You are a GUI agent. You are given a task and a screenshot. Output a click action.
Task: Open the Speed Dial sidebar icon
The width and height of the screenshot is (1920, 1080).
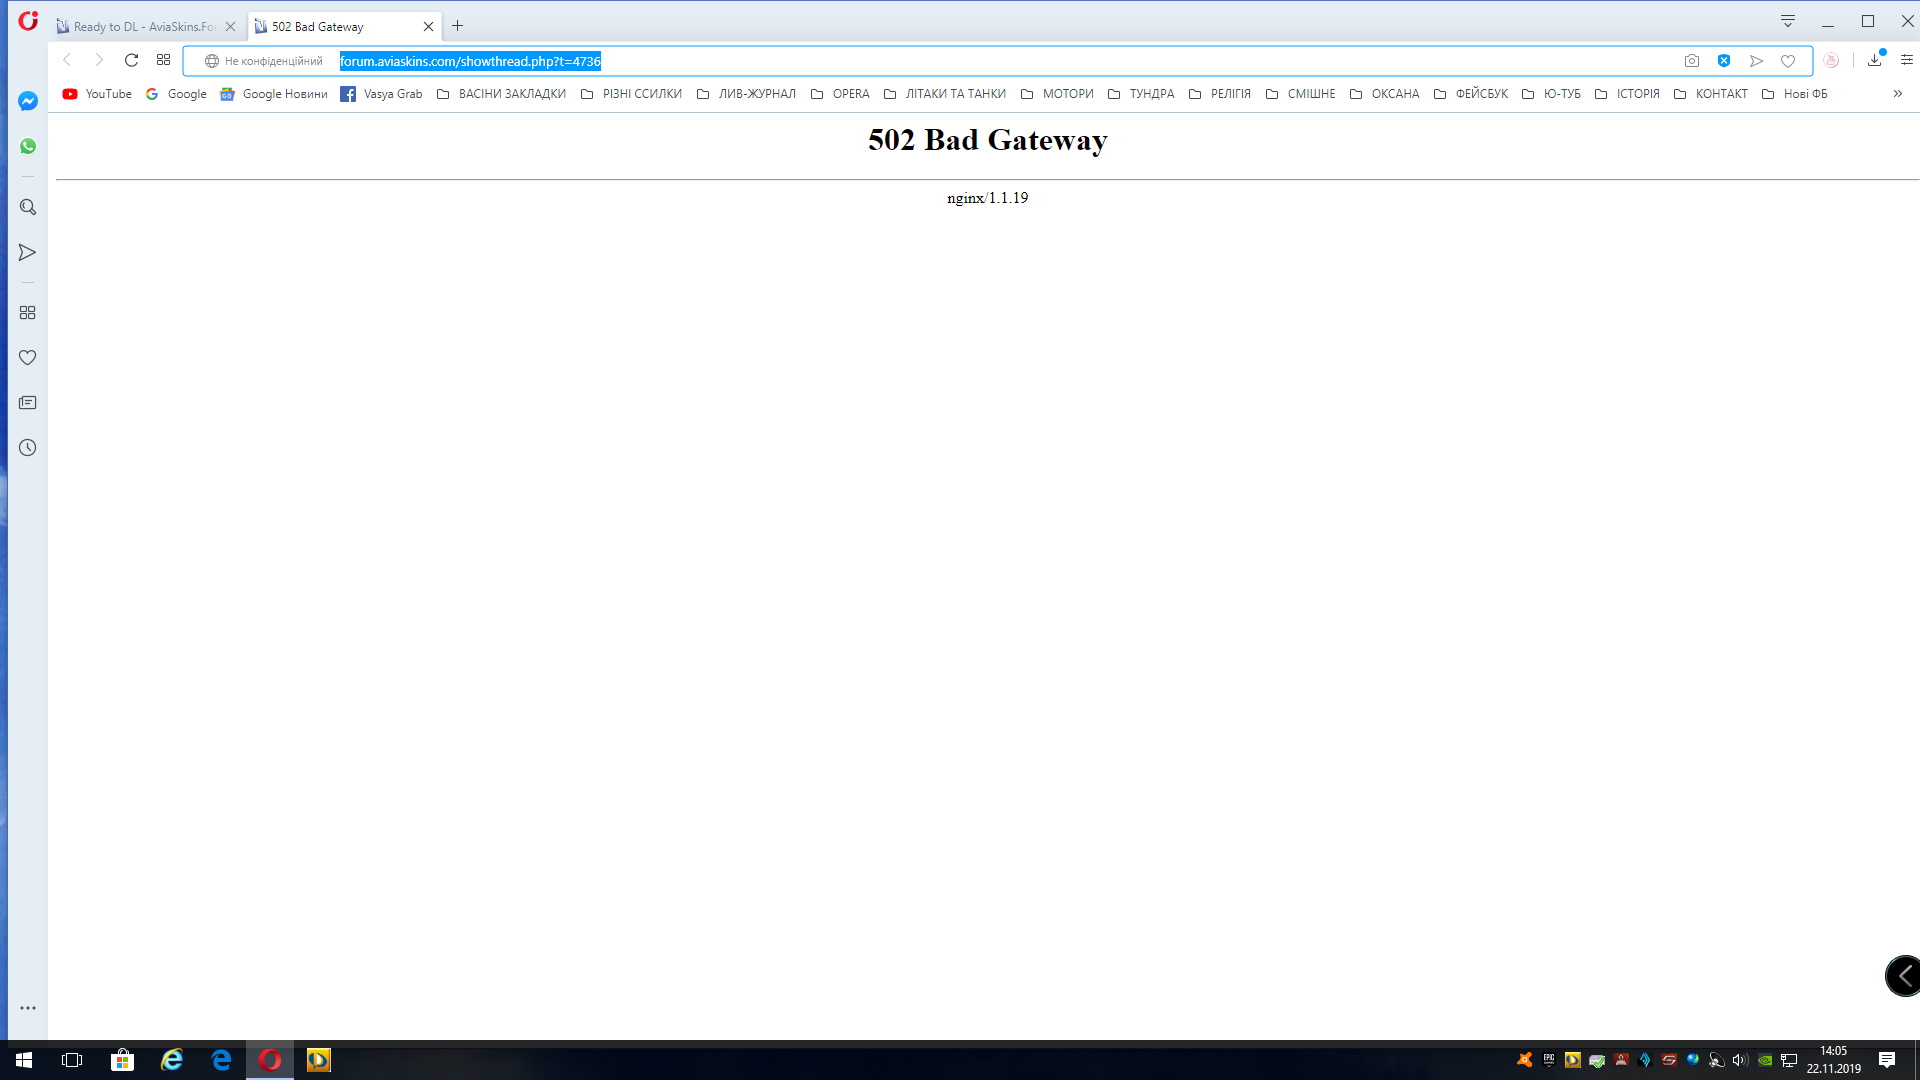28,313
